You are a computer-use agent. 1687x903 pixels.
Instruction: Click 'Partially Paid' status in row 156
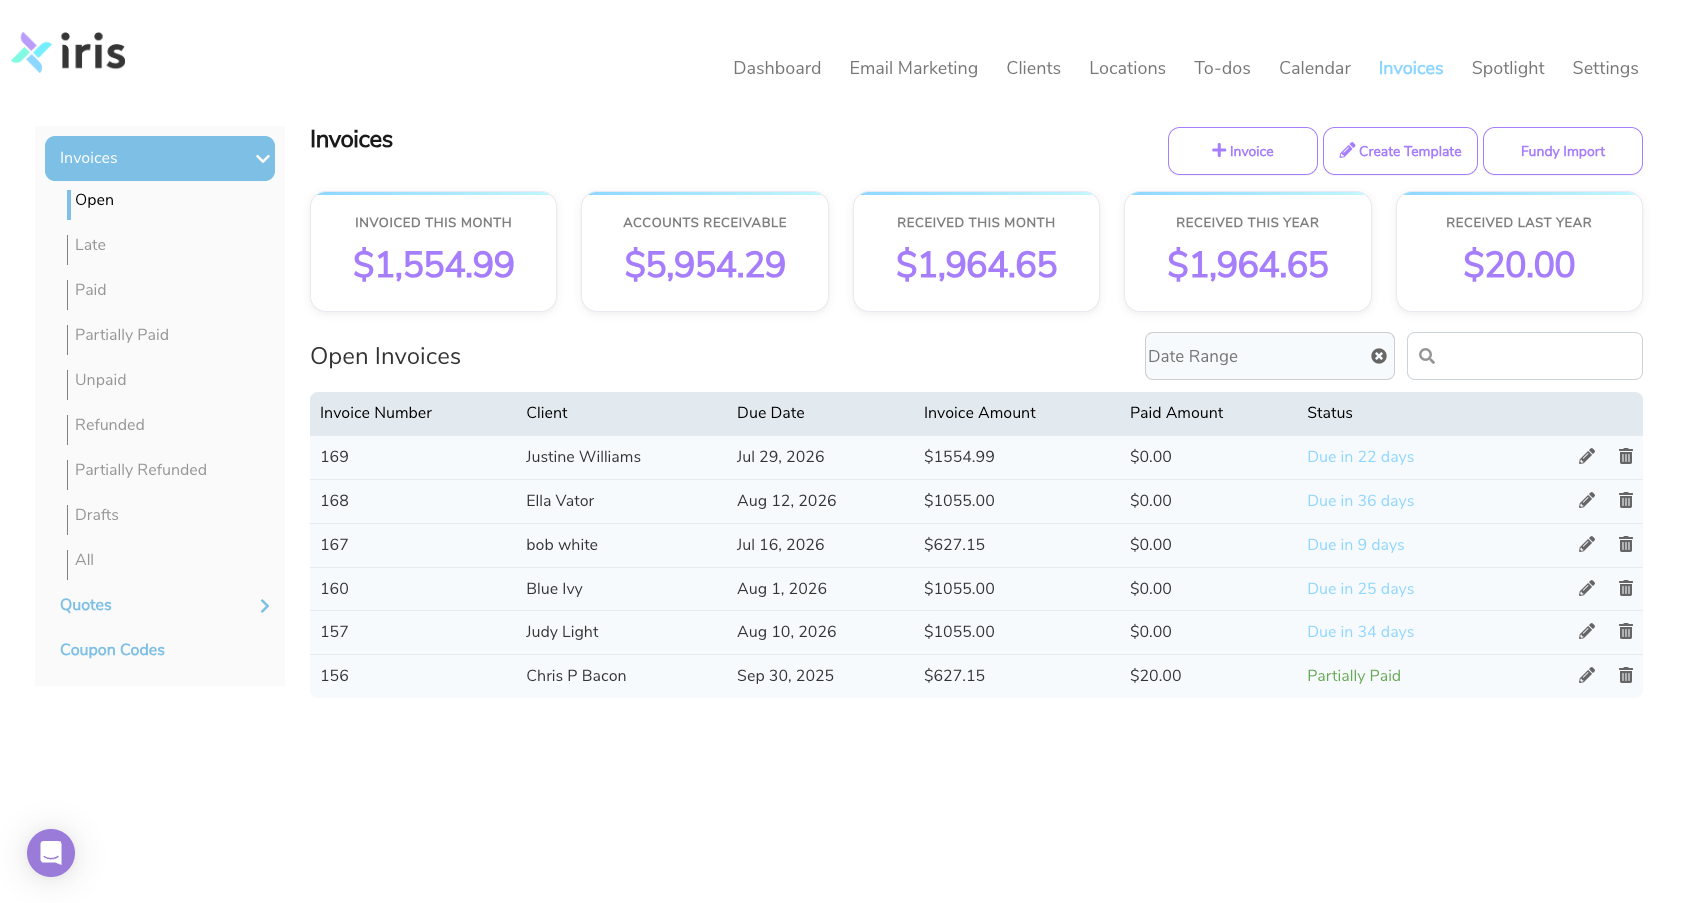[1354, 676]
